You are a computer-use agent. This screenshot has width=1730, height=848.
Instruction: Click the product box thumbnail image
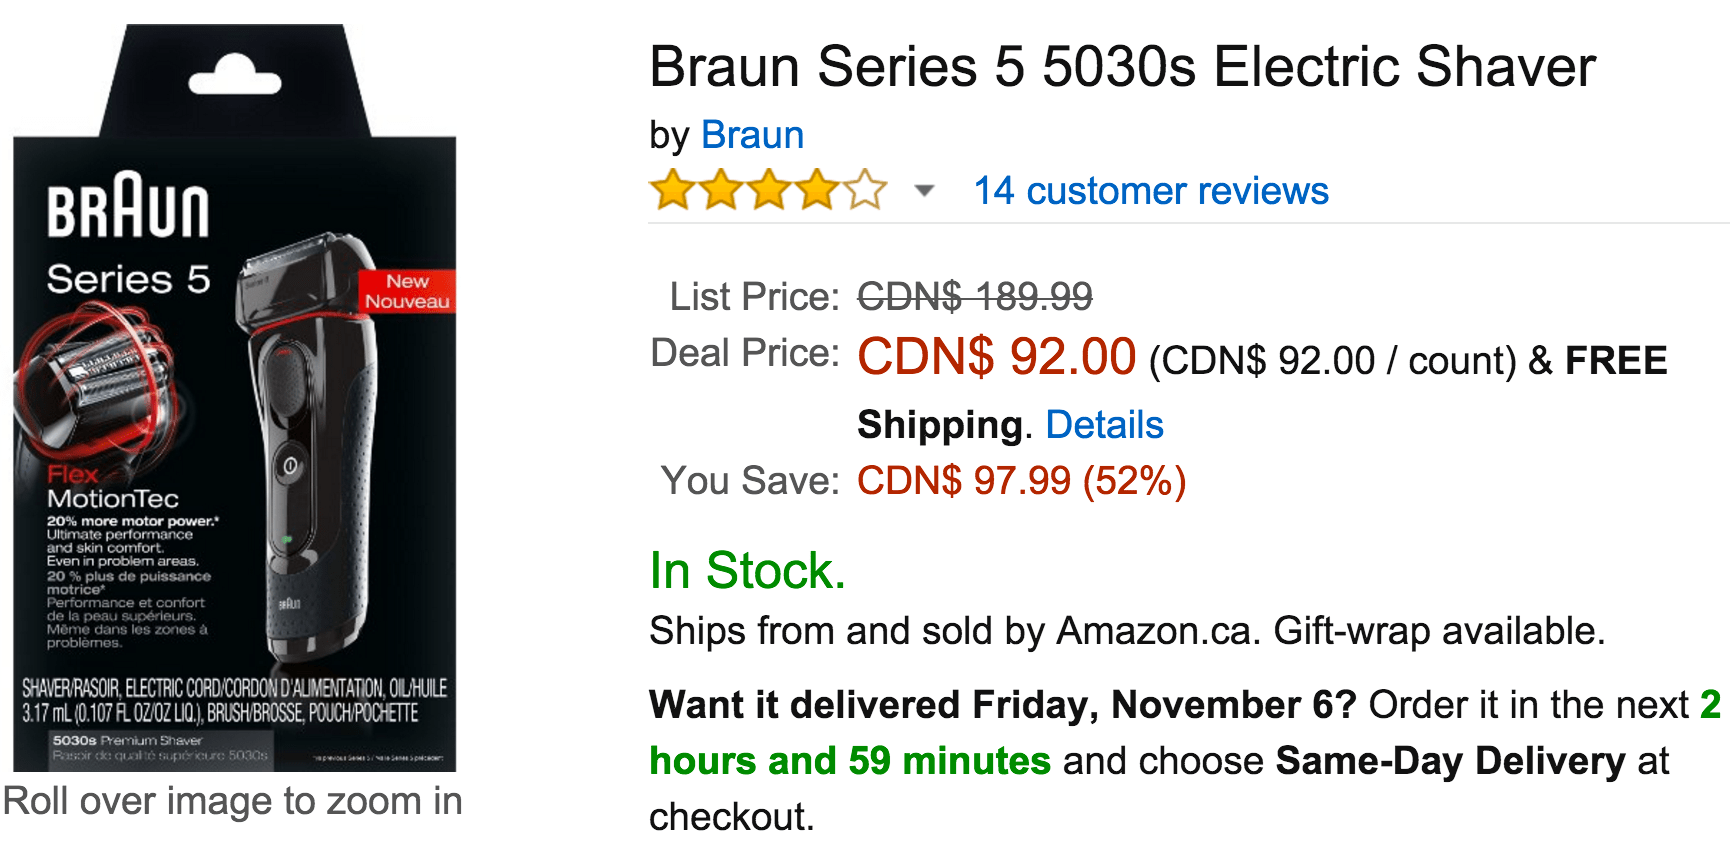(x=240, y=420)
